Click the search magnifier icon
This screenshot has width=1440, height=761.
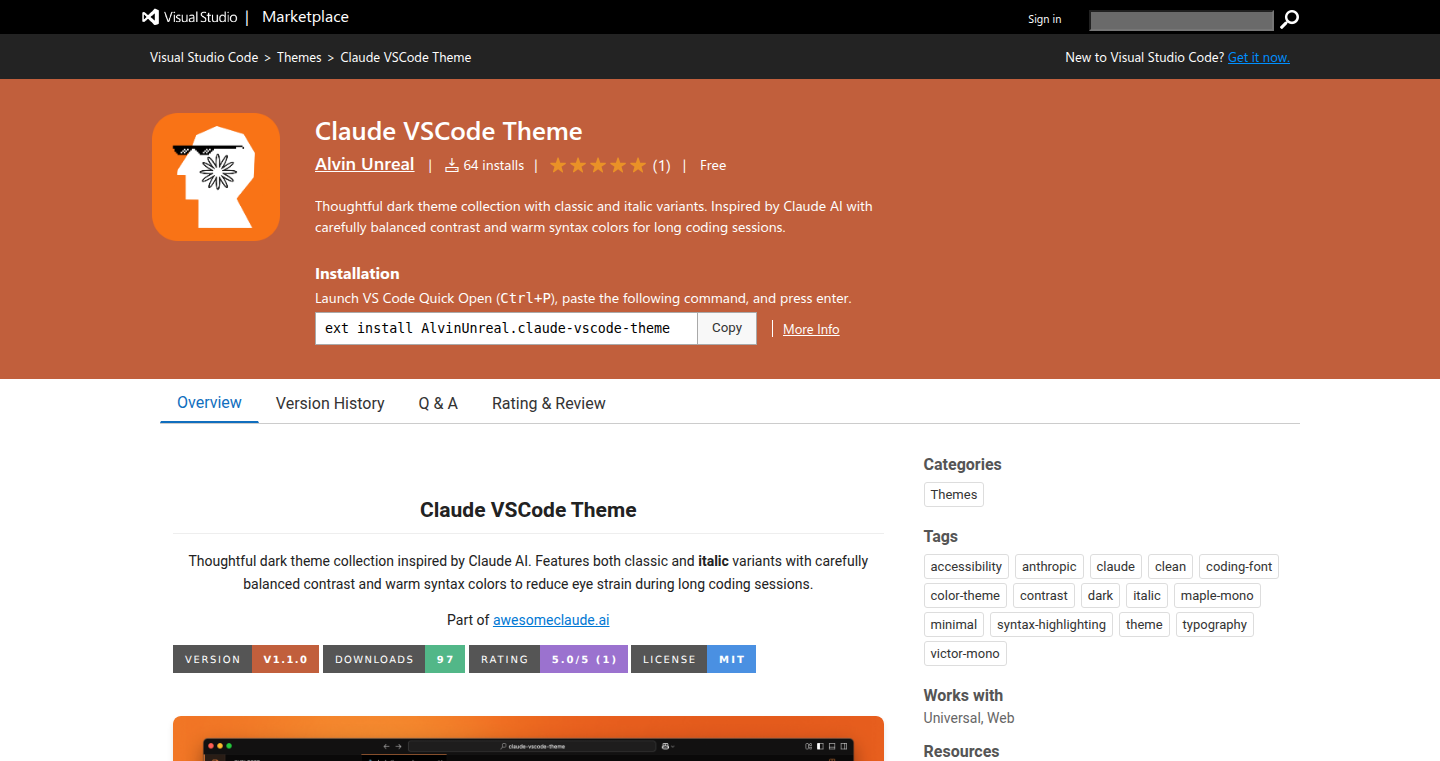point(1290,19)
